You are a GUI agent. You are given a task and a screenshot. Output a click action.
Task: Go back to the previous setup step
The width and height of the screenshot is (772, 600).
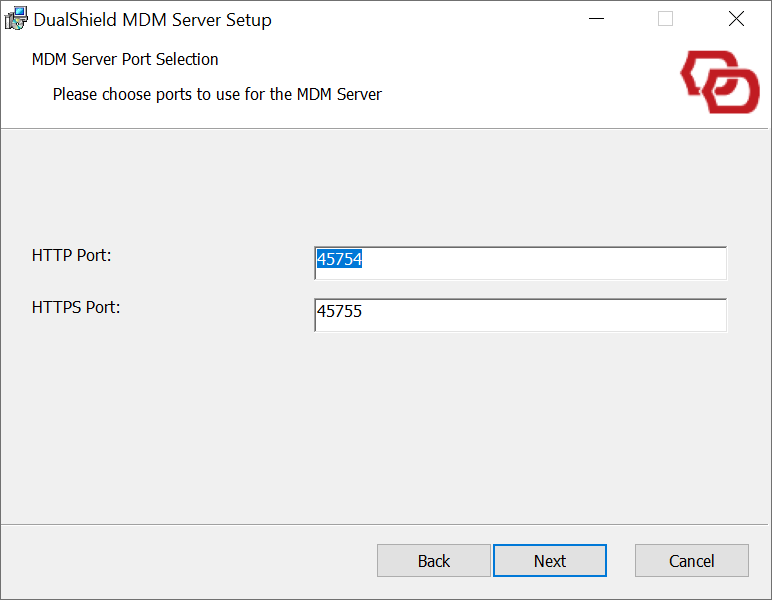click(x=433, y=561)
